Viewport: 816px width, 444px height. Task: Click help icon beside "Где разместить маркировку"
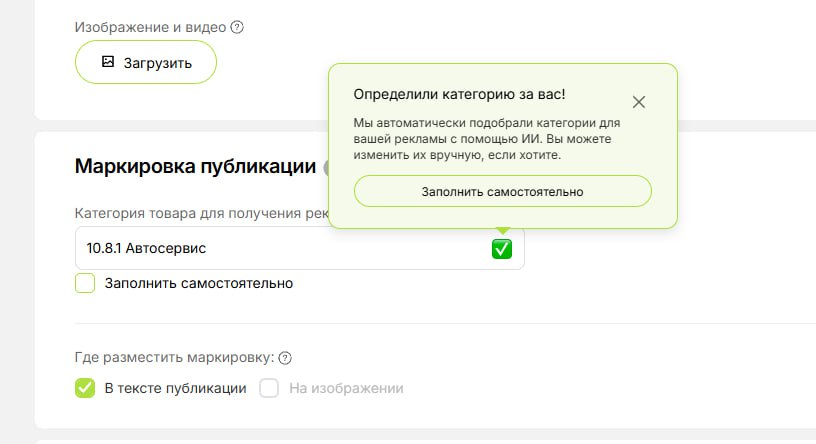pyautogui.click(x=285, y=358)
